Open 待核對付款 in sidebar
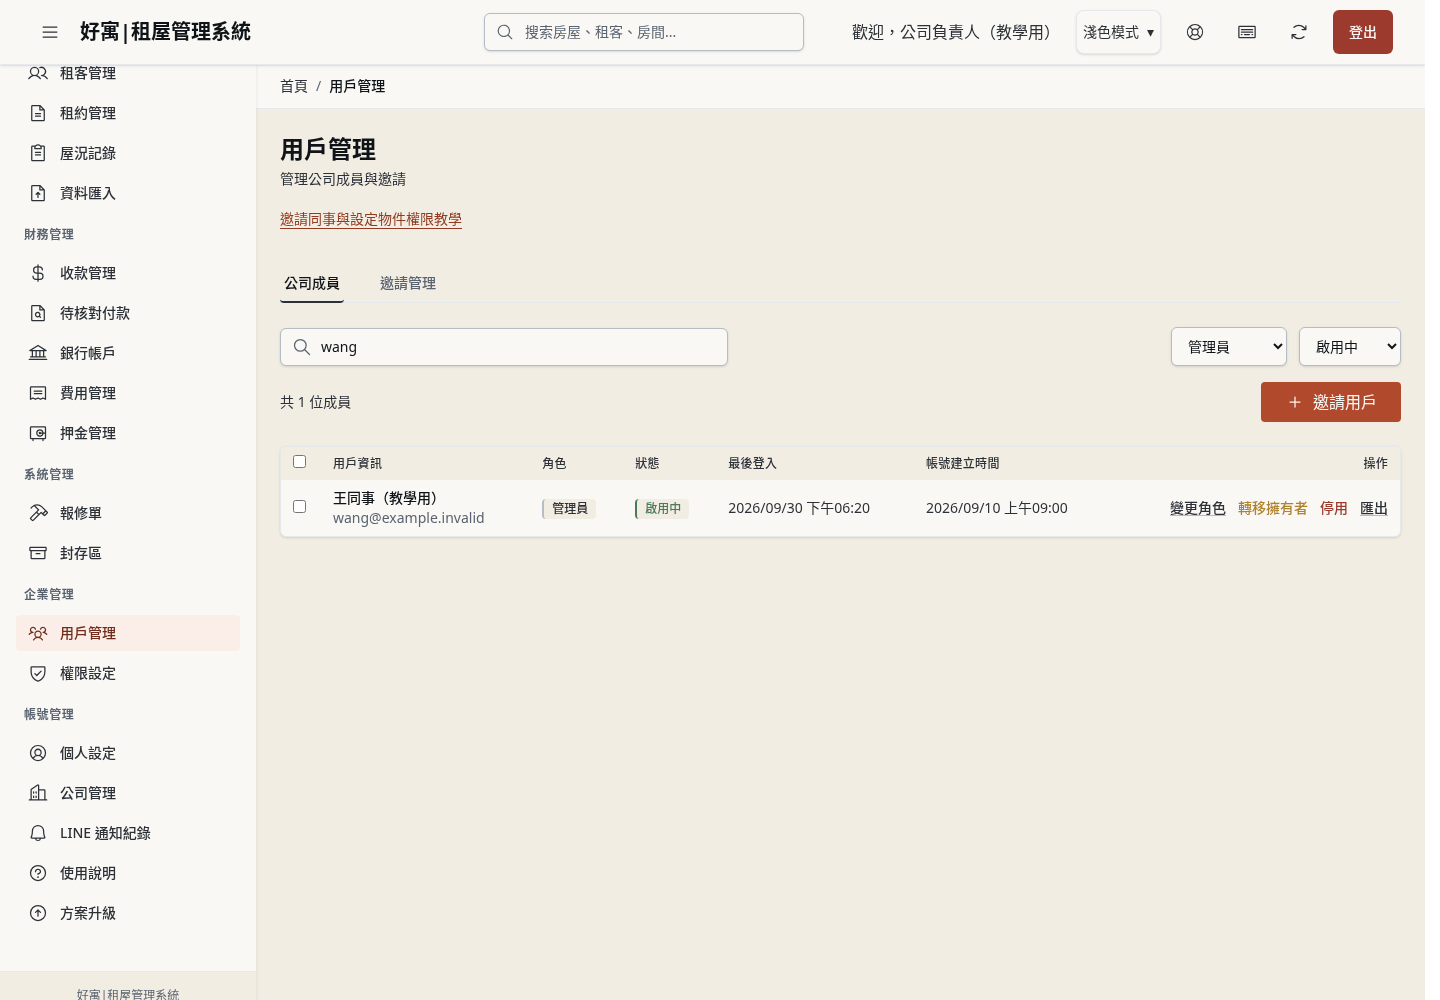 pyautogui.click(x=128, y=313)
